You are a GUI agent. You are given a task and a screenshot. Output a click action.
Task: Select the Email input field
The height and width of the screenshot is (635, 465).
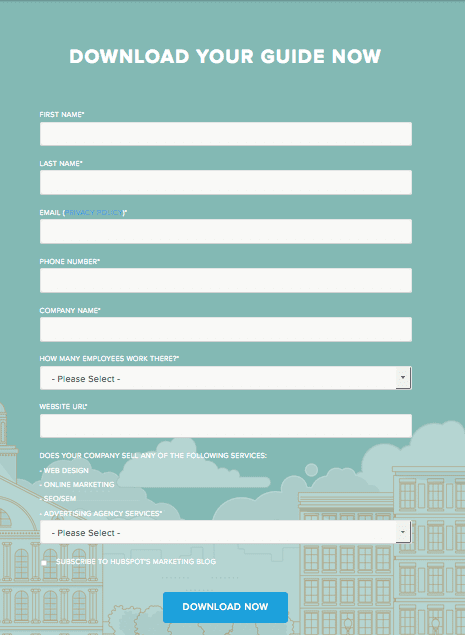click(226, 231)
